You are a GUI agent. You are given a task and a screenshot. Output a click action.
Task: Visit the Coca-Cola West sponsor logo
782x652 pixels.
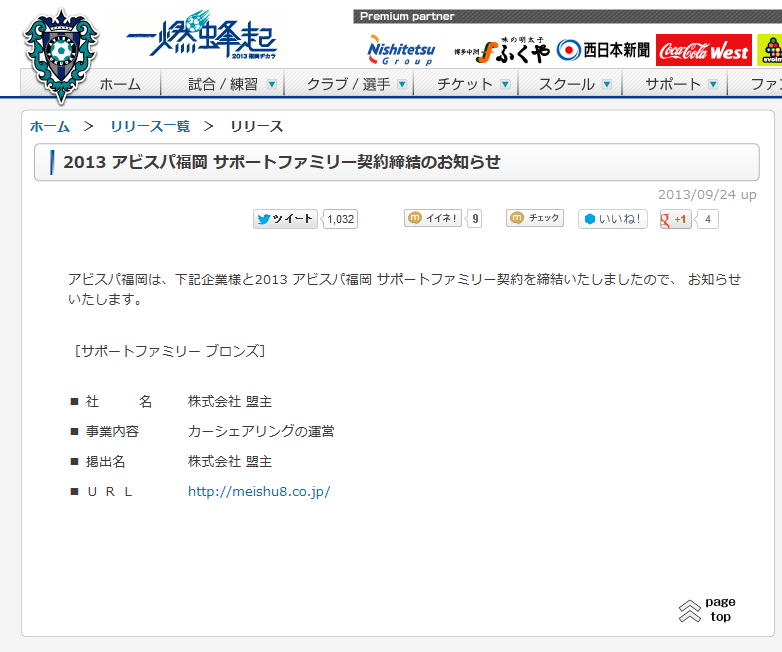click(704, 50)
